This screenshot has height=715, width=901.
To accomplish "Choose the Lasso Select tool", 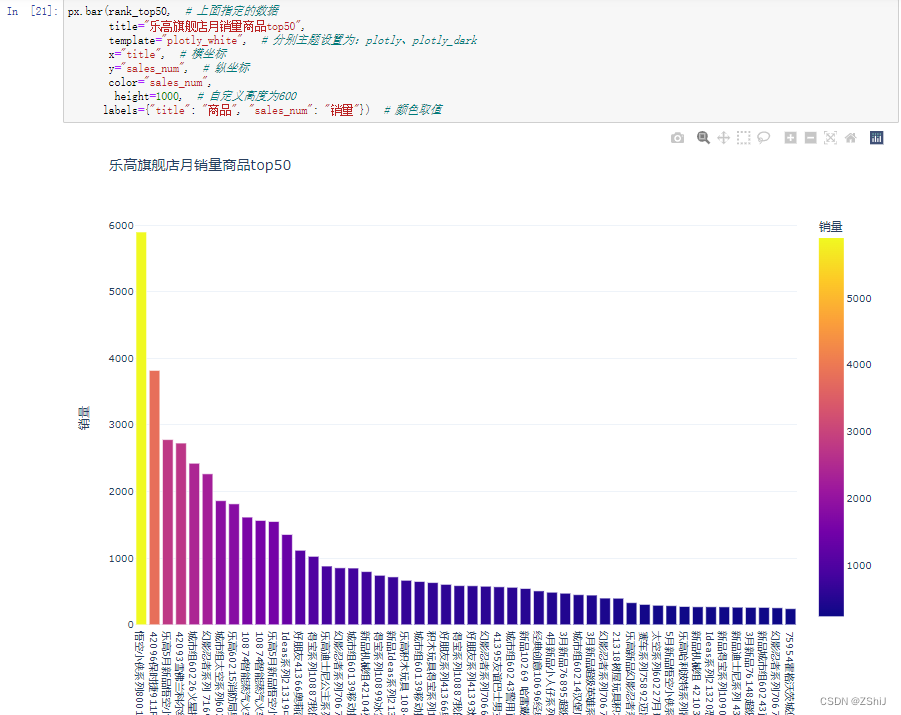I will click(764, 138).
